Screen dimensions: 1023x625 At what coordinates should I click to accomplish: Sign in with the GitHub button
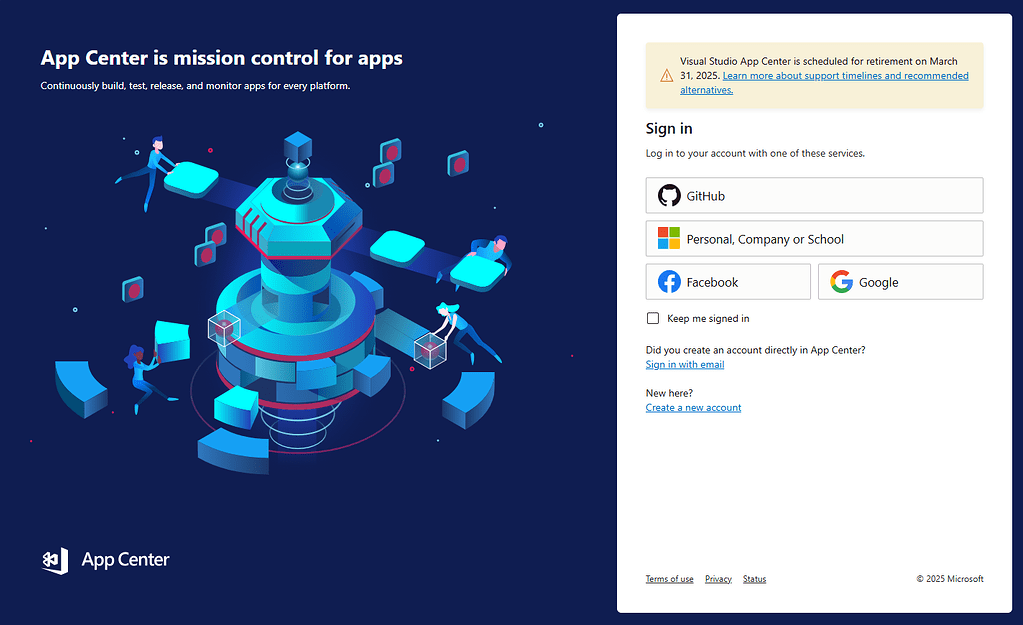(x=814, y=195)
